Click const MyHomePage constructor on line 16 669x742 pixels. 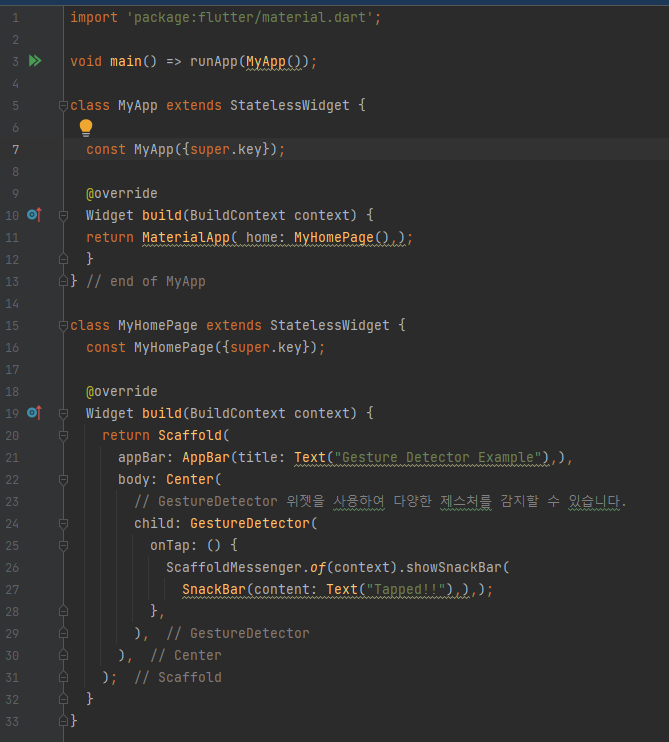[x=205, y=347]
